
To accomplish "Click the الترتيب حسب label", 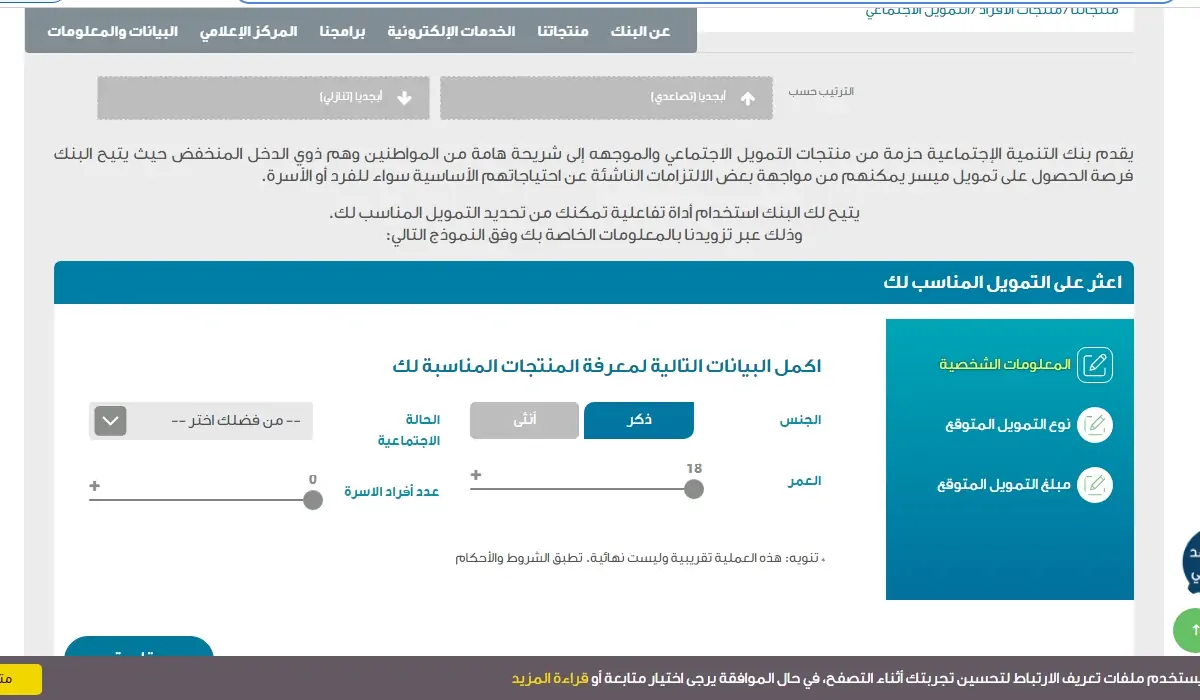I will tap(822, 91).
